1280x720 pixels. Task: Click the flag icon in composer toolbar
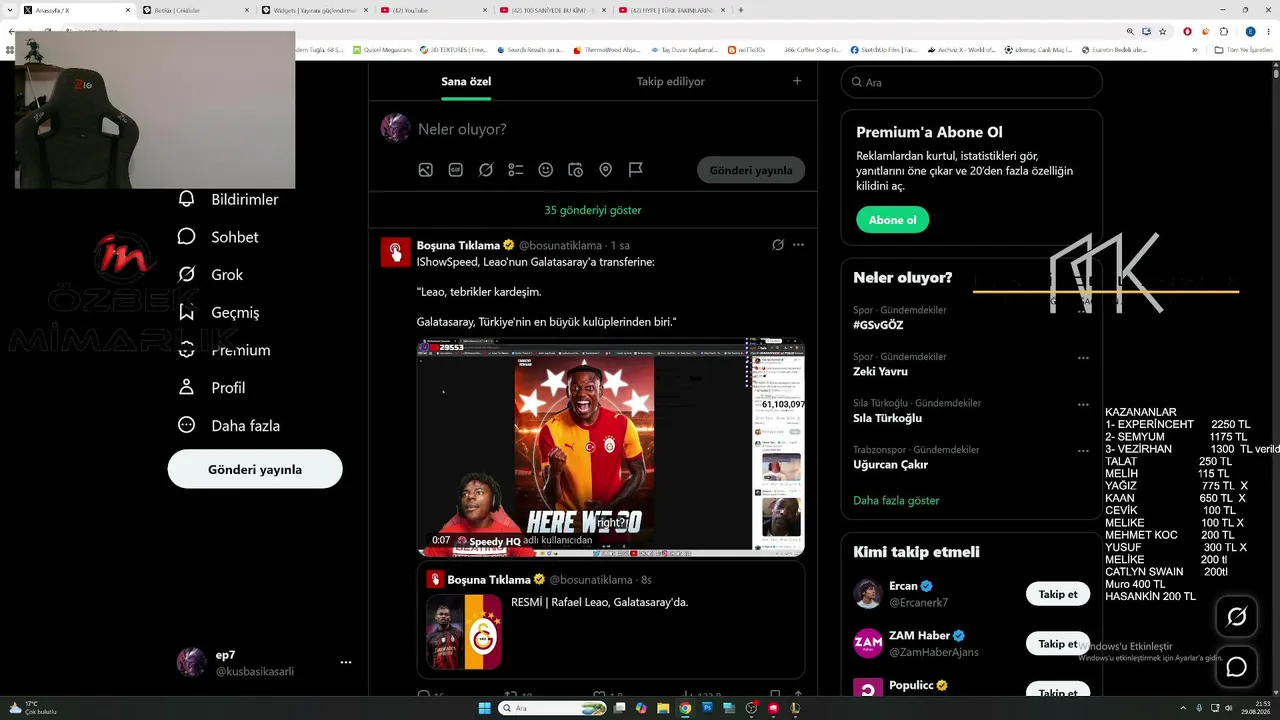coord(636,170)
